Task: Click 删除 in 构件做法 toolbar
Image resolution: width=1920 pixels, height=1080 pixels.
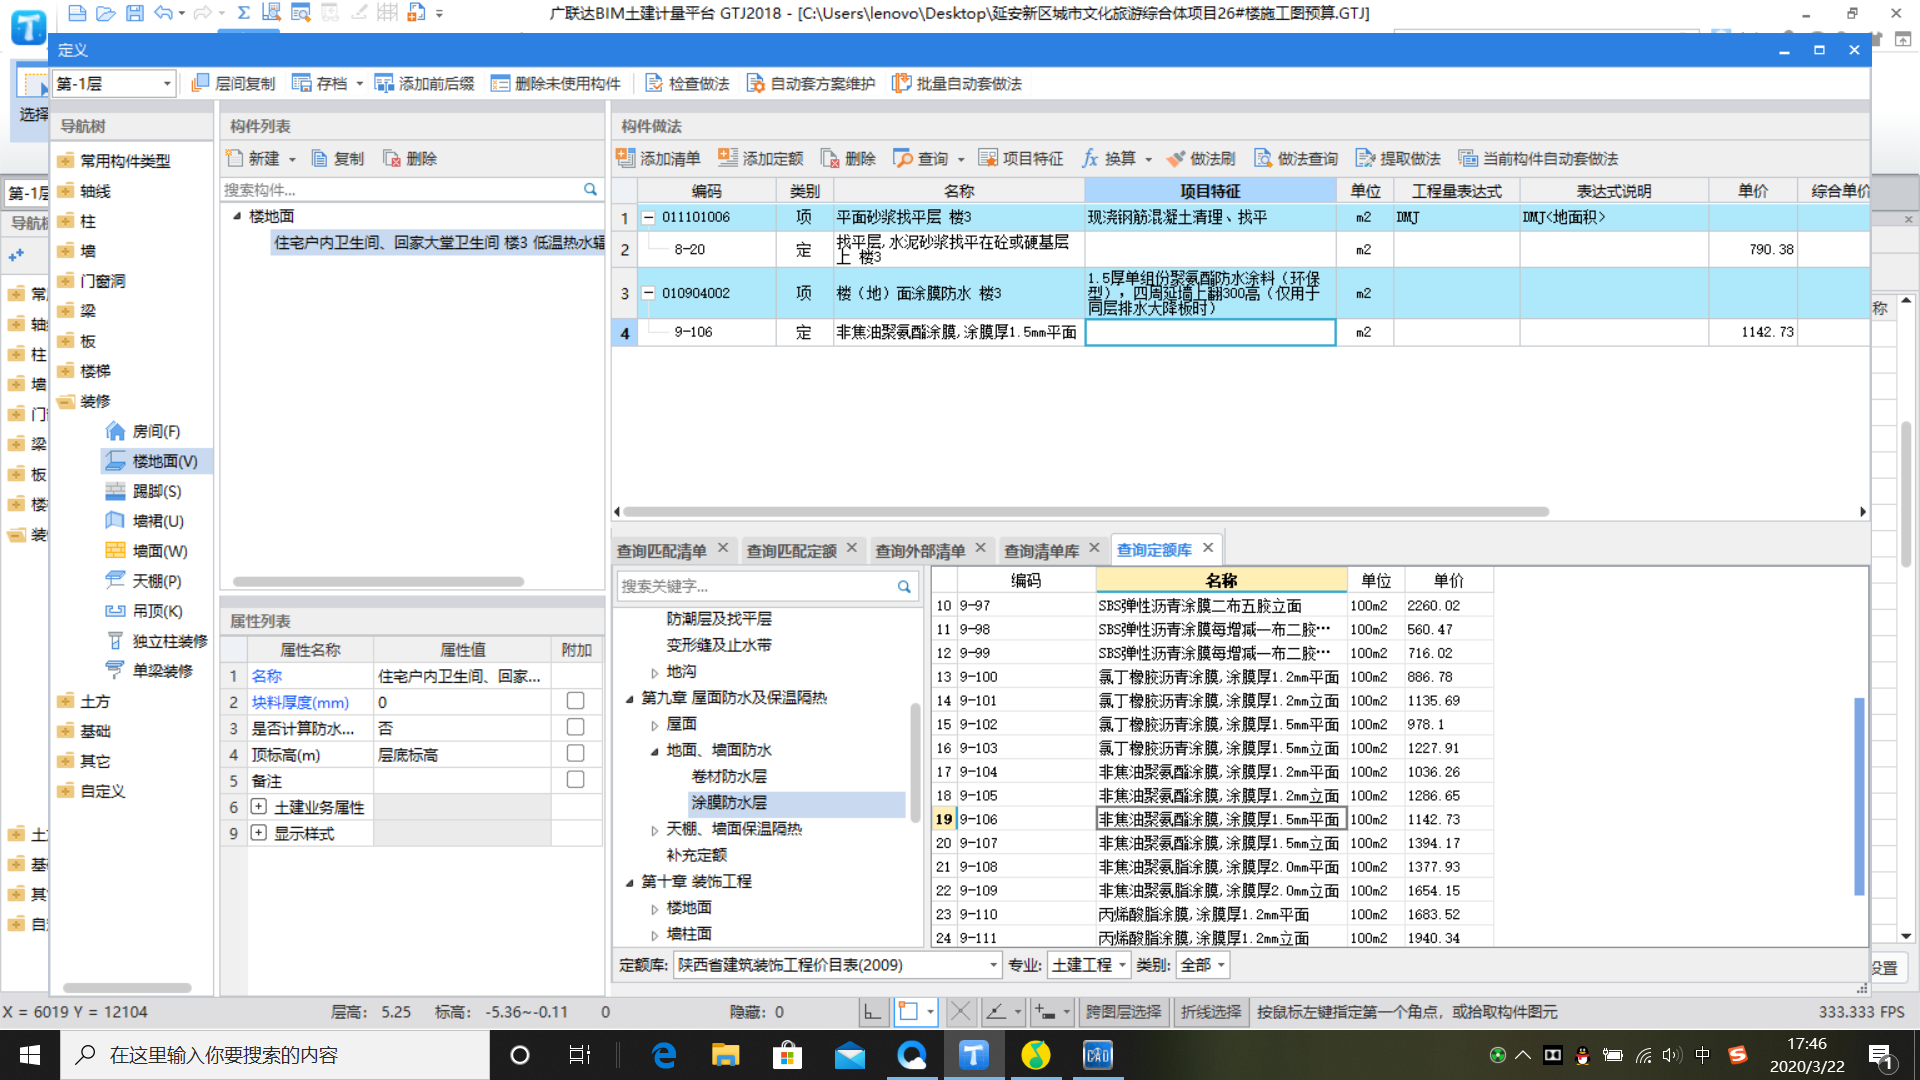Action: (x=848, y=158)
